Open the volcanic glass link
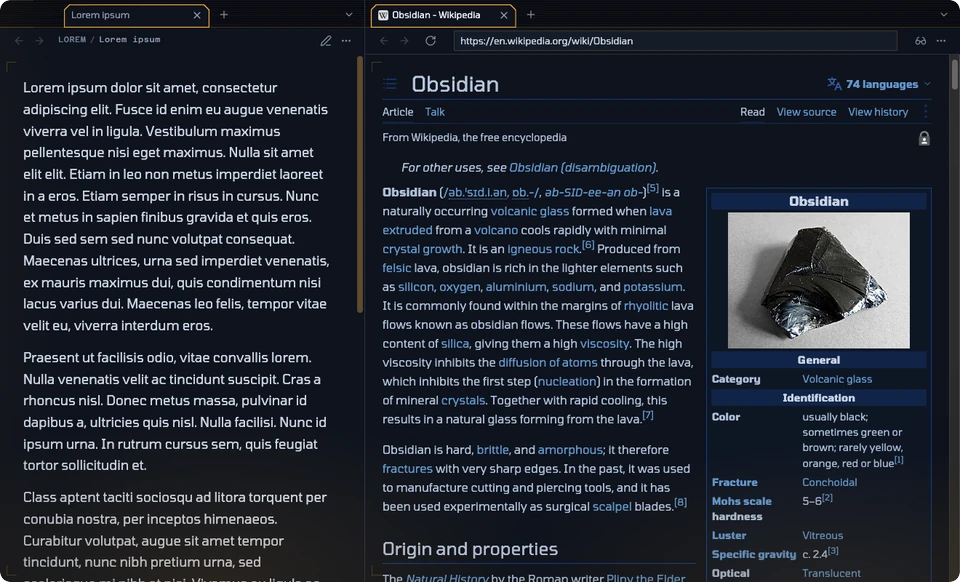 (x=530, y=211)
